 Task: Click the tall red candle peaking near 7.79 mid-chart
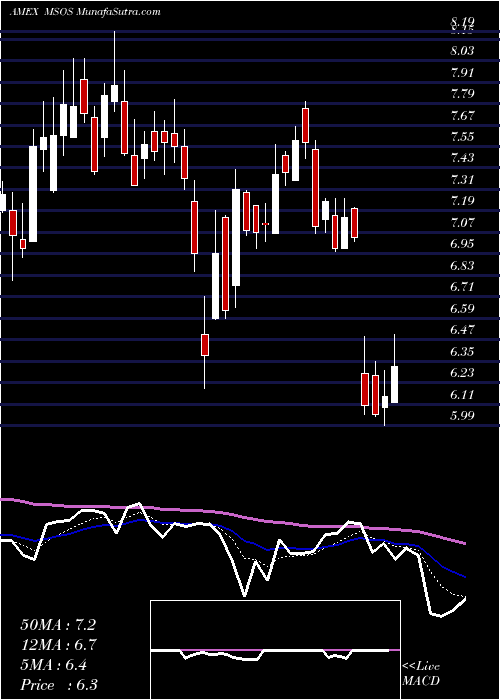point(306,125)
